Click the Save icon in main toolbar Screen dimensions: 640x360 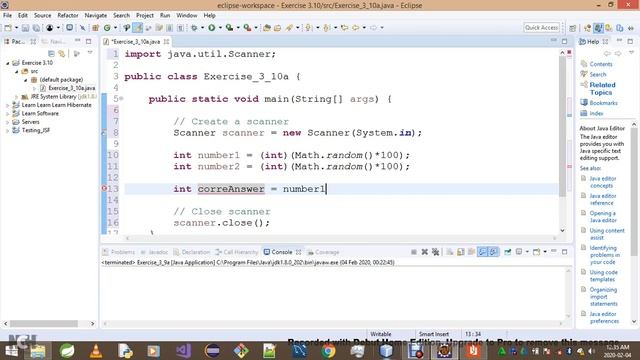[x=25, y=28]
